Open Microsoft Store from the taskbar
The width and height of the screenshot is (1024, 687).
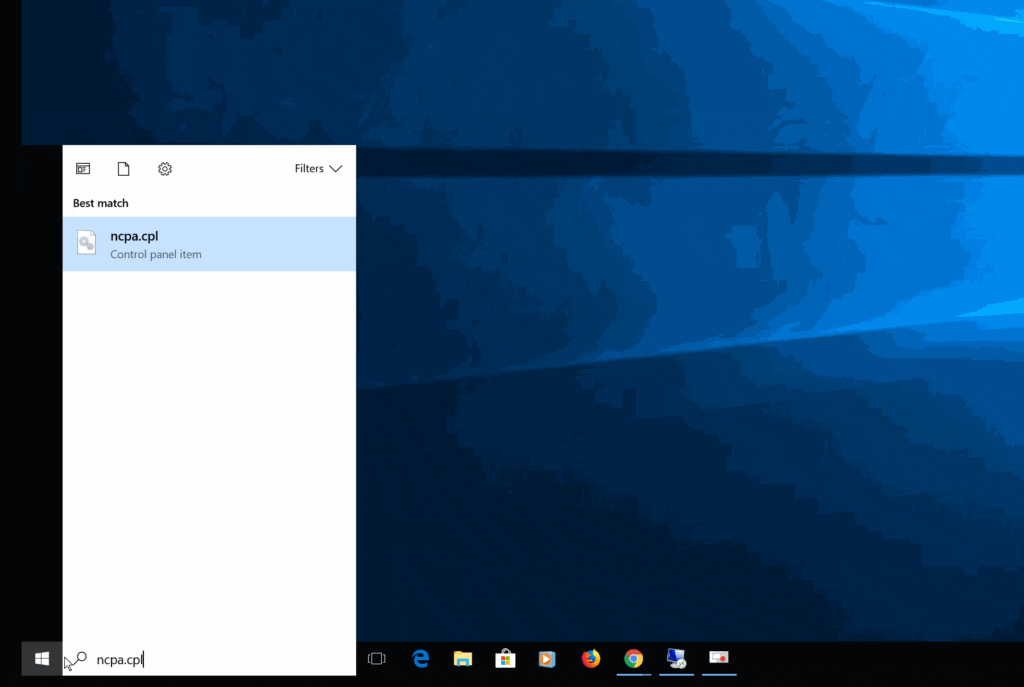pos(505,658)
